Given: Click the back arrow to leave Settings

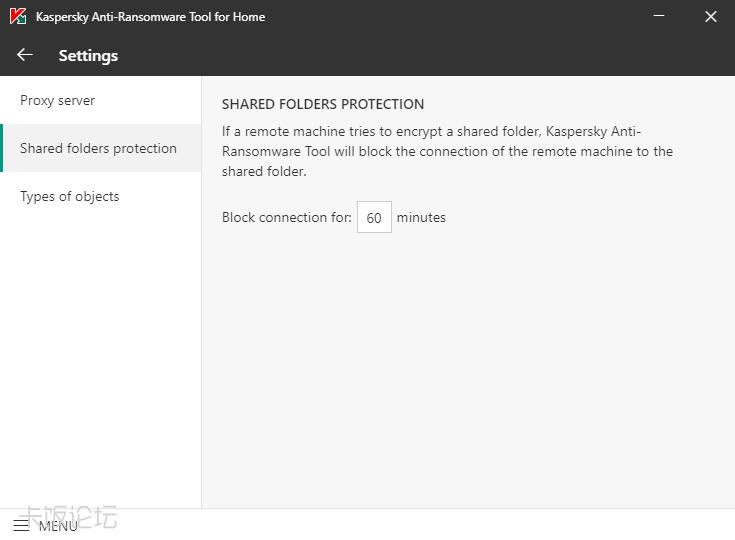Looking at the screenshot, I should pos(25,55).
